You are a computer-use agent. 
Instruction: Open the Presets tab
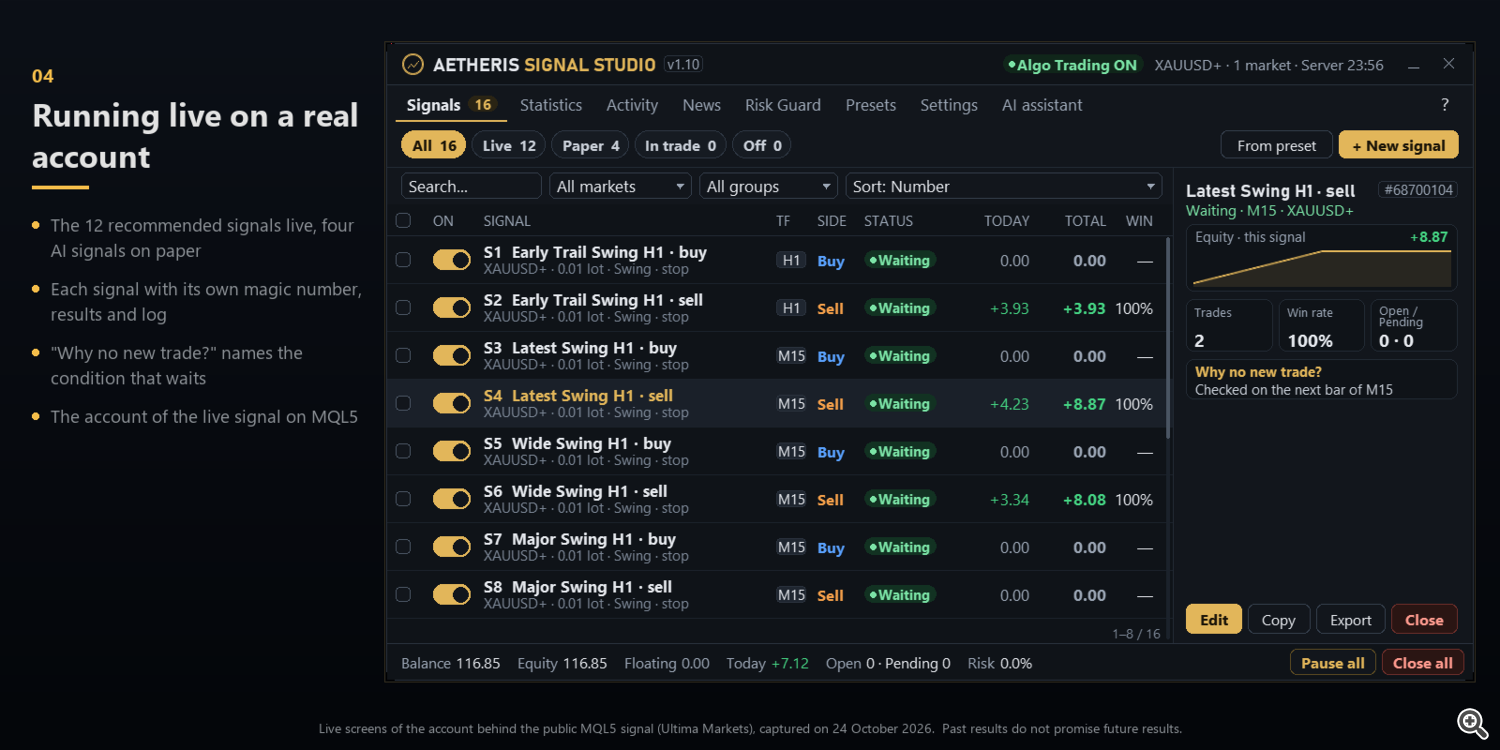(871, 105)
